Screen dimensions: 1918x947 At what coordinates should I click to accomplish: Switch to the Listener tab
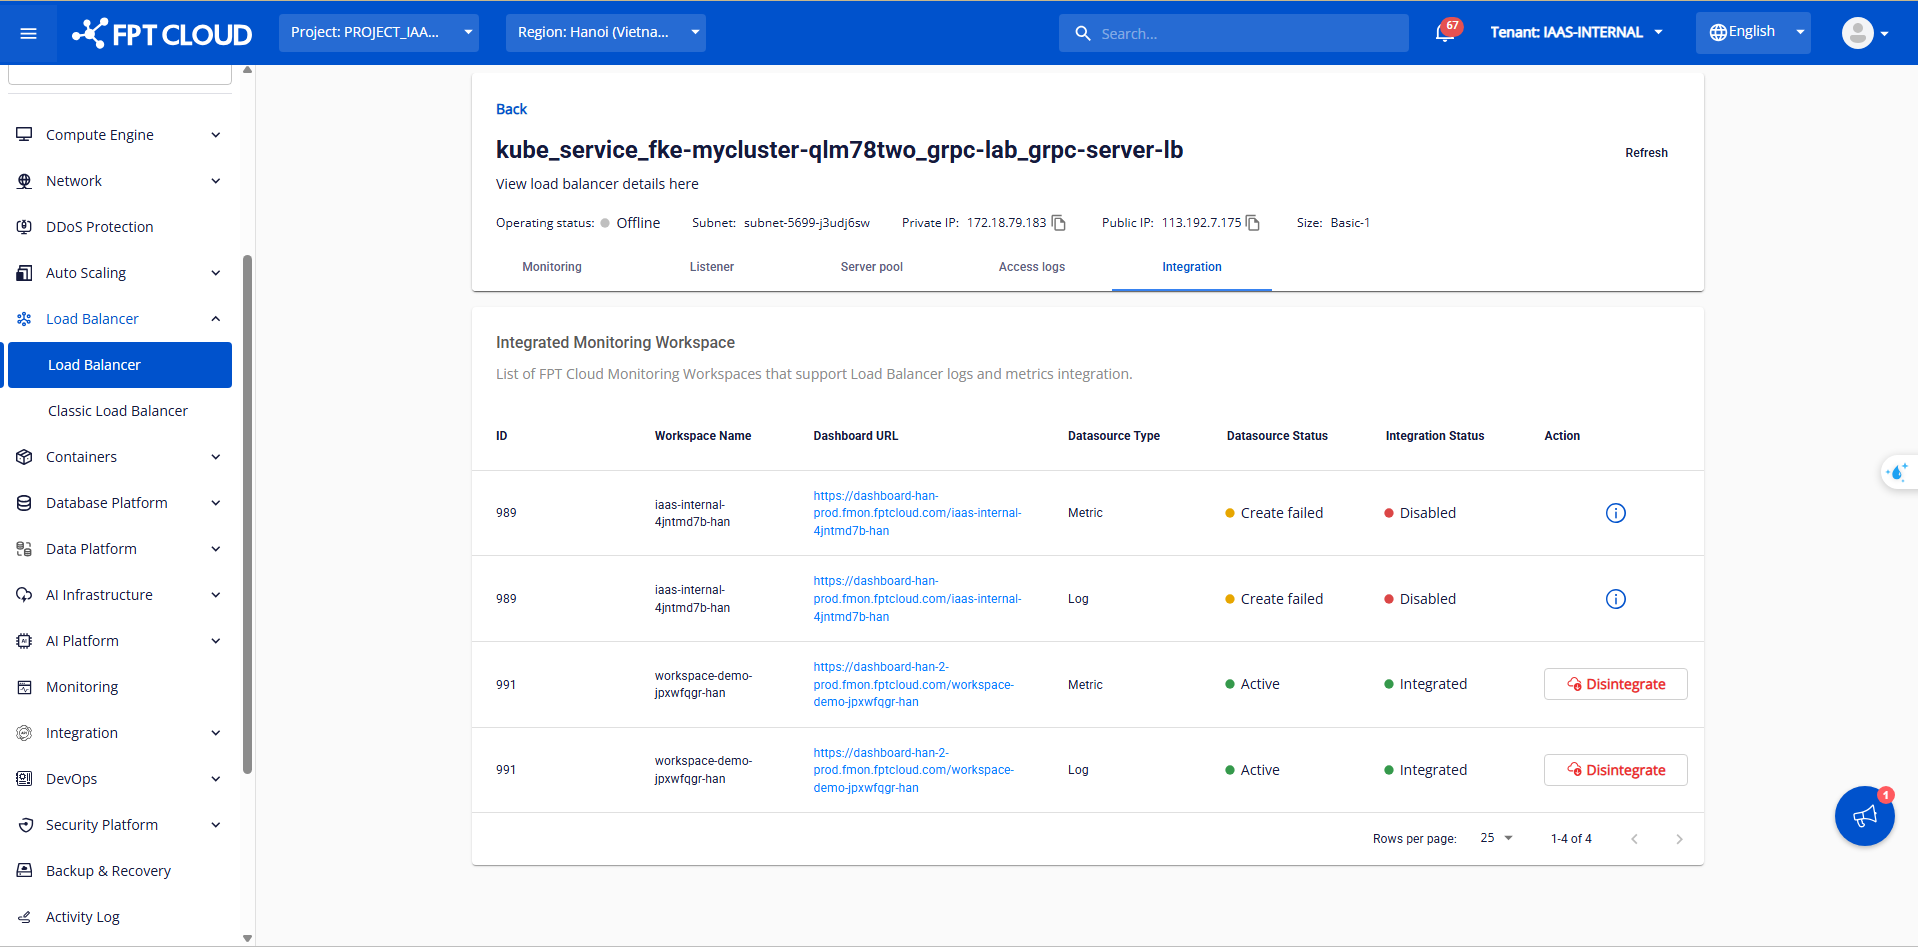pos(711,267)
